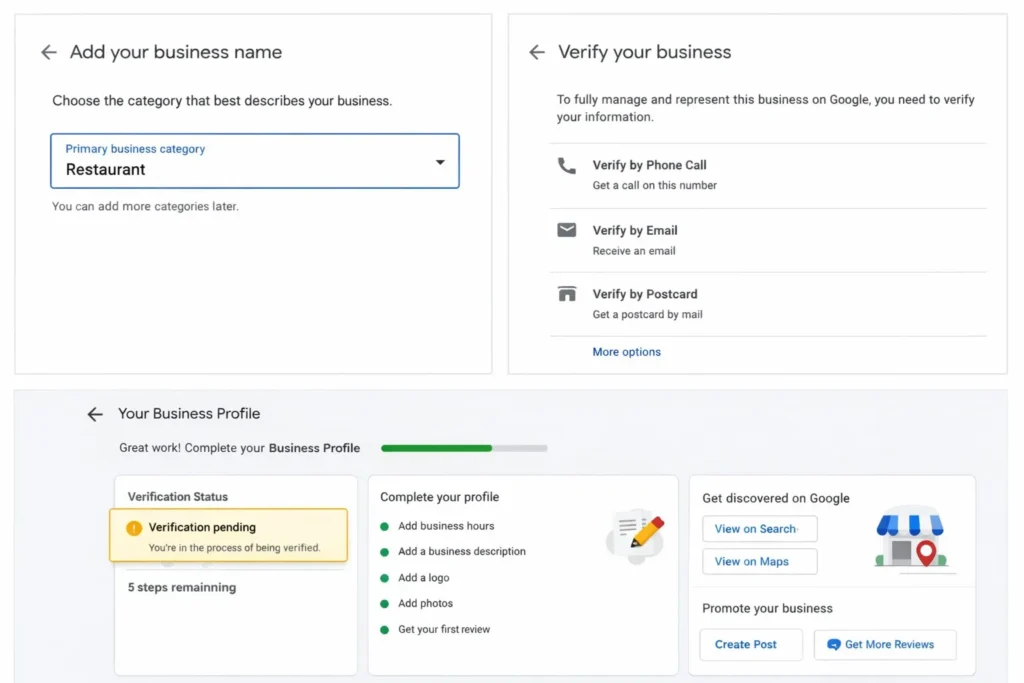Click the green profile completion progress bar
The height and width of the screenshot is (683, 1024).
(464, 449)
